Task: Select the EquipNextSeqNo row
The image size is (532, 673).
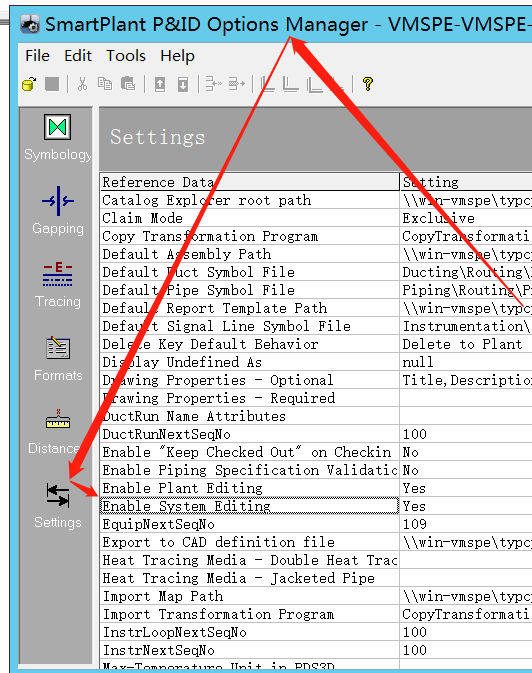Action: 249,524
